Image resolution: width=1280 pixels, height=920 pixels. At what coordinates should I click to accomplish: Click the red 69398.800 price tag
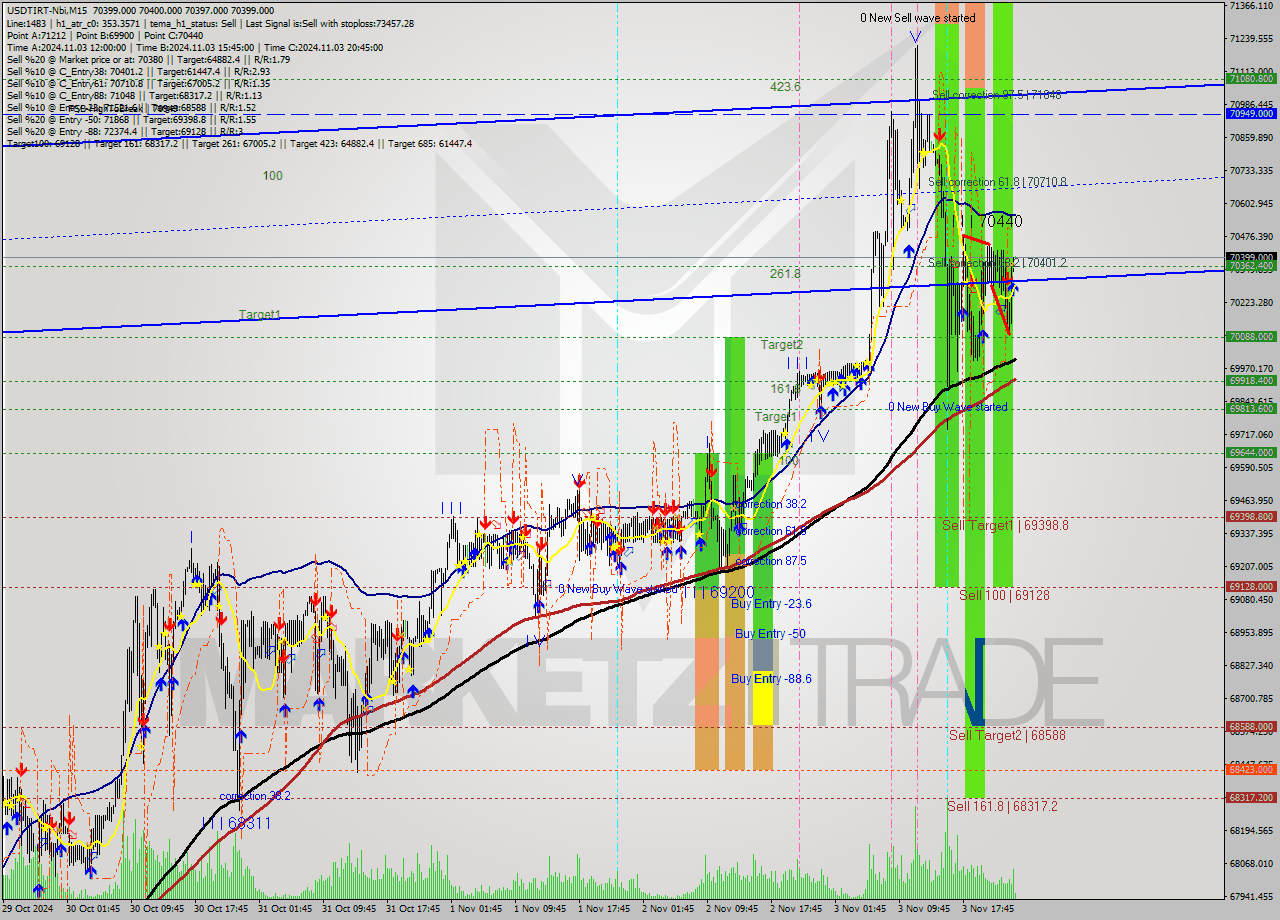click(1251, 516)
